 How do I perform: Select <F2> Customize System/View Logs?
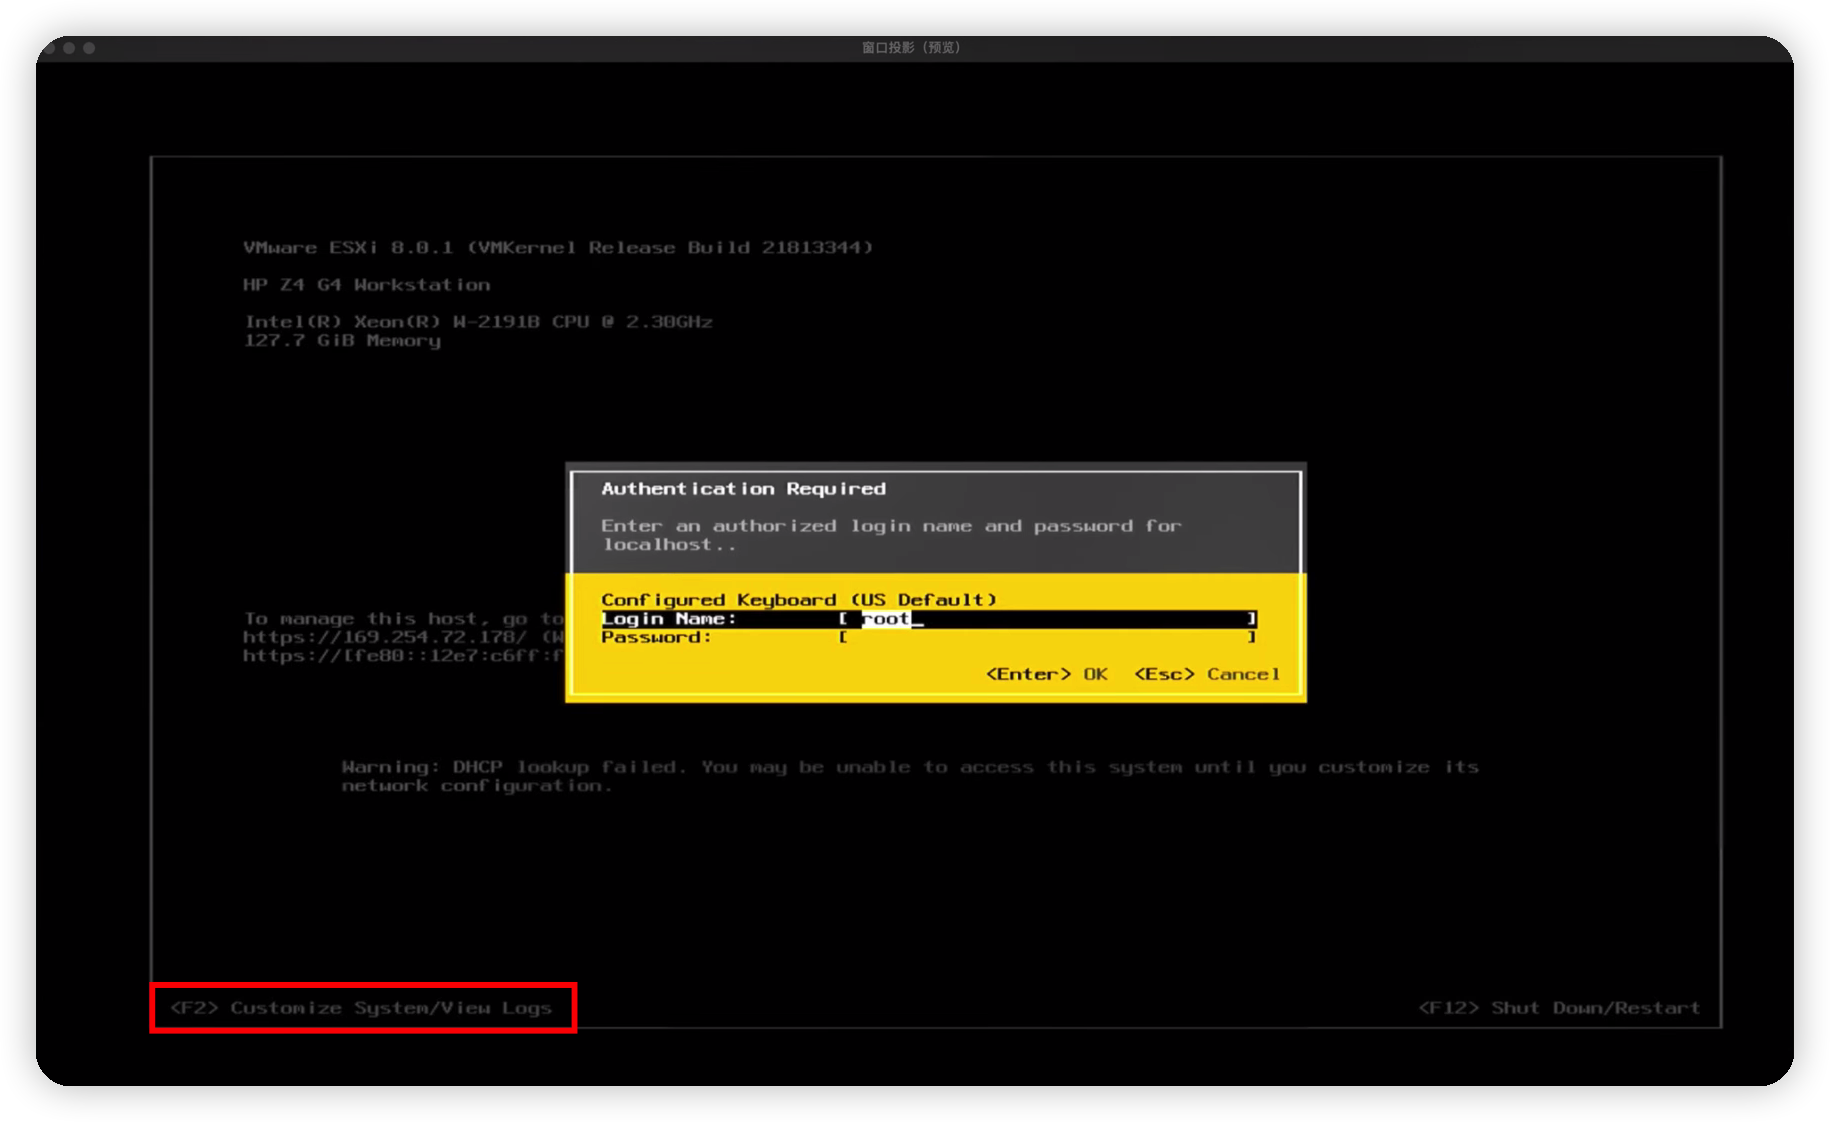pos(362,1008)
